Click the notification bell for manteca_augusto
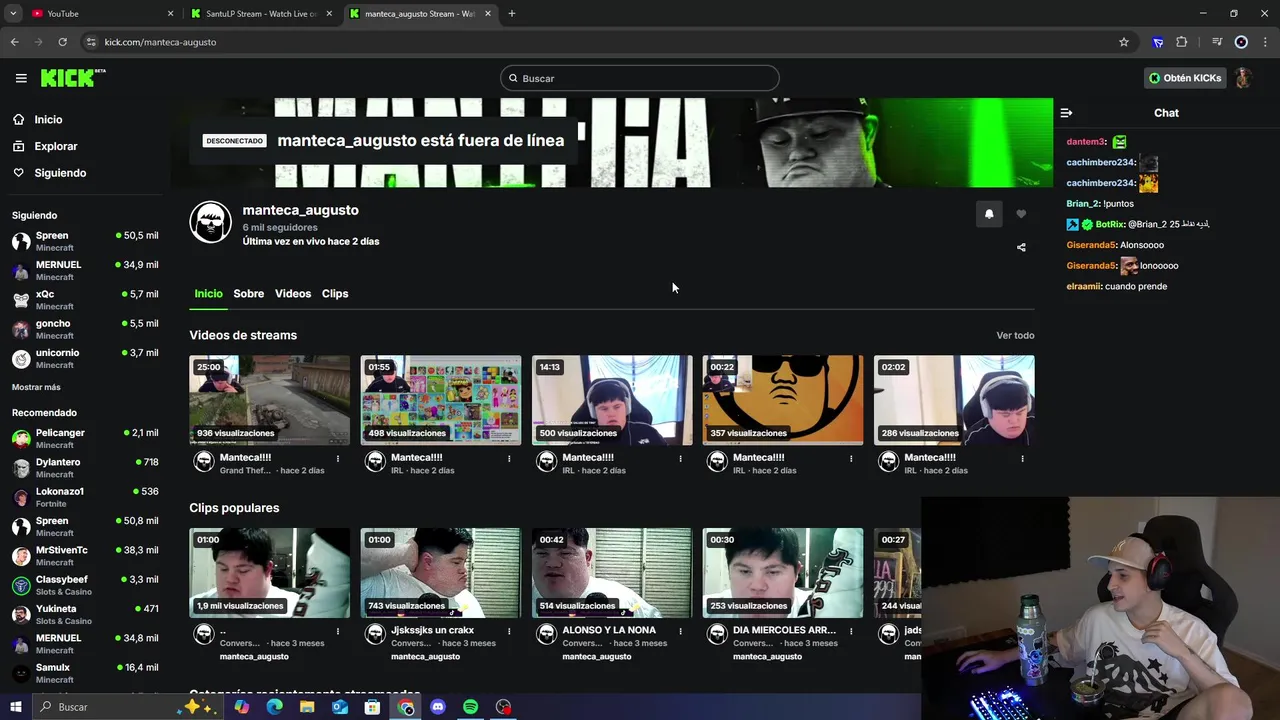Image resolution: width=1280 pixels, height=720 pixels. click(989, 214)
